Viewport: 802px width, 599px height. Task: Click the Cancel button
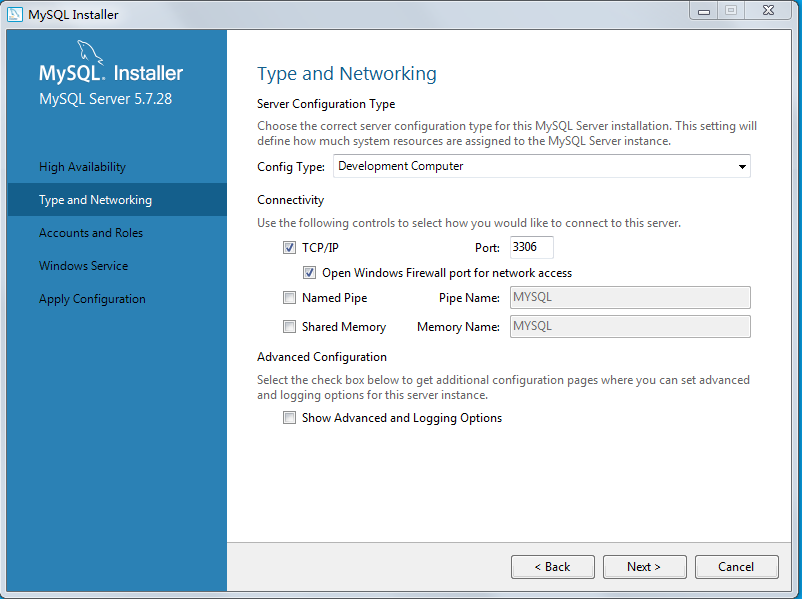click(737, 567)
